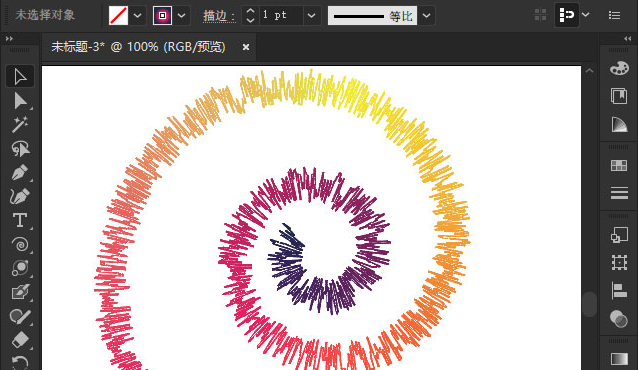Screen dimensions: 638x370
Task: Open the control bar options menu
Action: coord(614,15)
